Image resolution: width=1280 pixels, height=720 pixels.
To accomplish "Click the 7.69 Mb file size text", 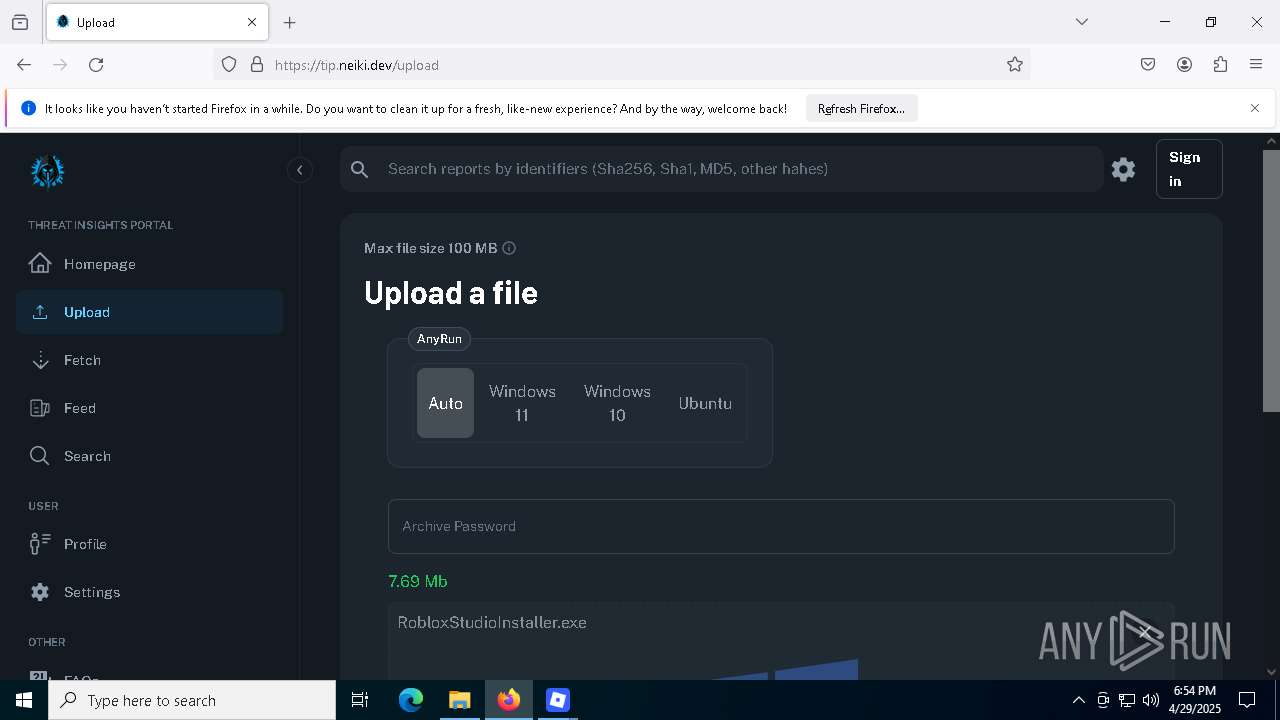I will 418,581.
